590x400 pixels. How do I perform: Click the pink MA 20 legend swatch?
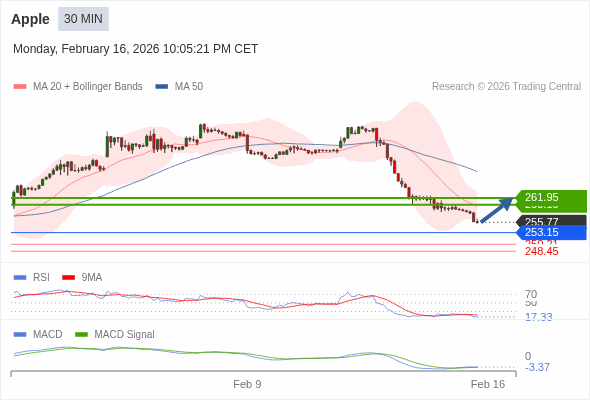pos(20,87)
